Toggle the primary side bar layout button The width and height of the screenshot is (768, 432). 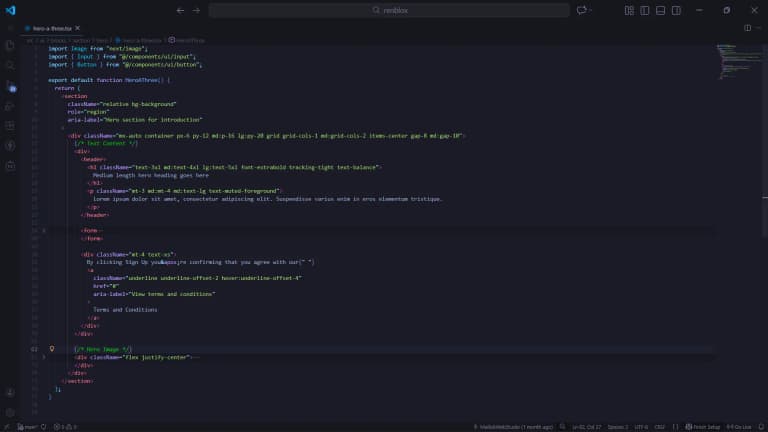[x=645, y=10]
